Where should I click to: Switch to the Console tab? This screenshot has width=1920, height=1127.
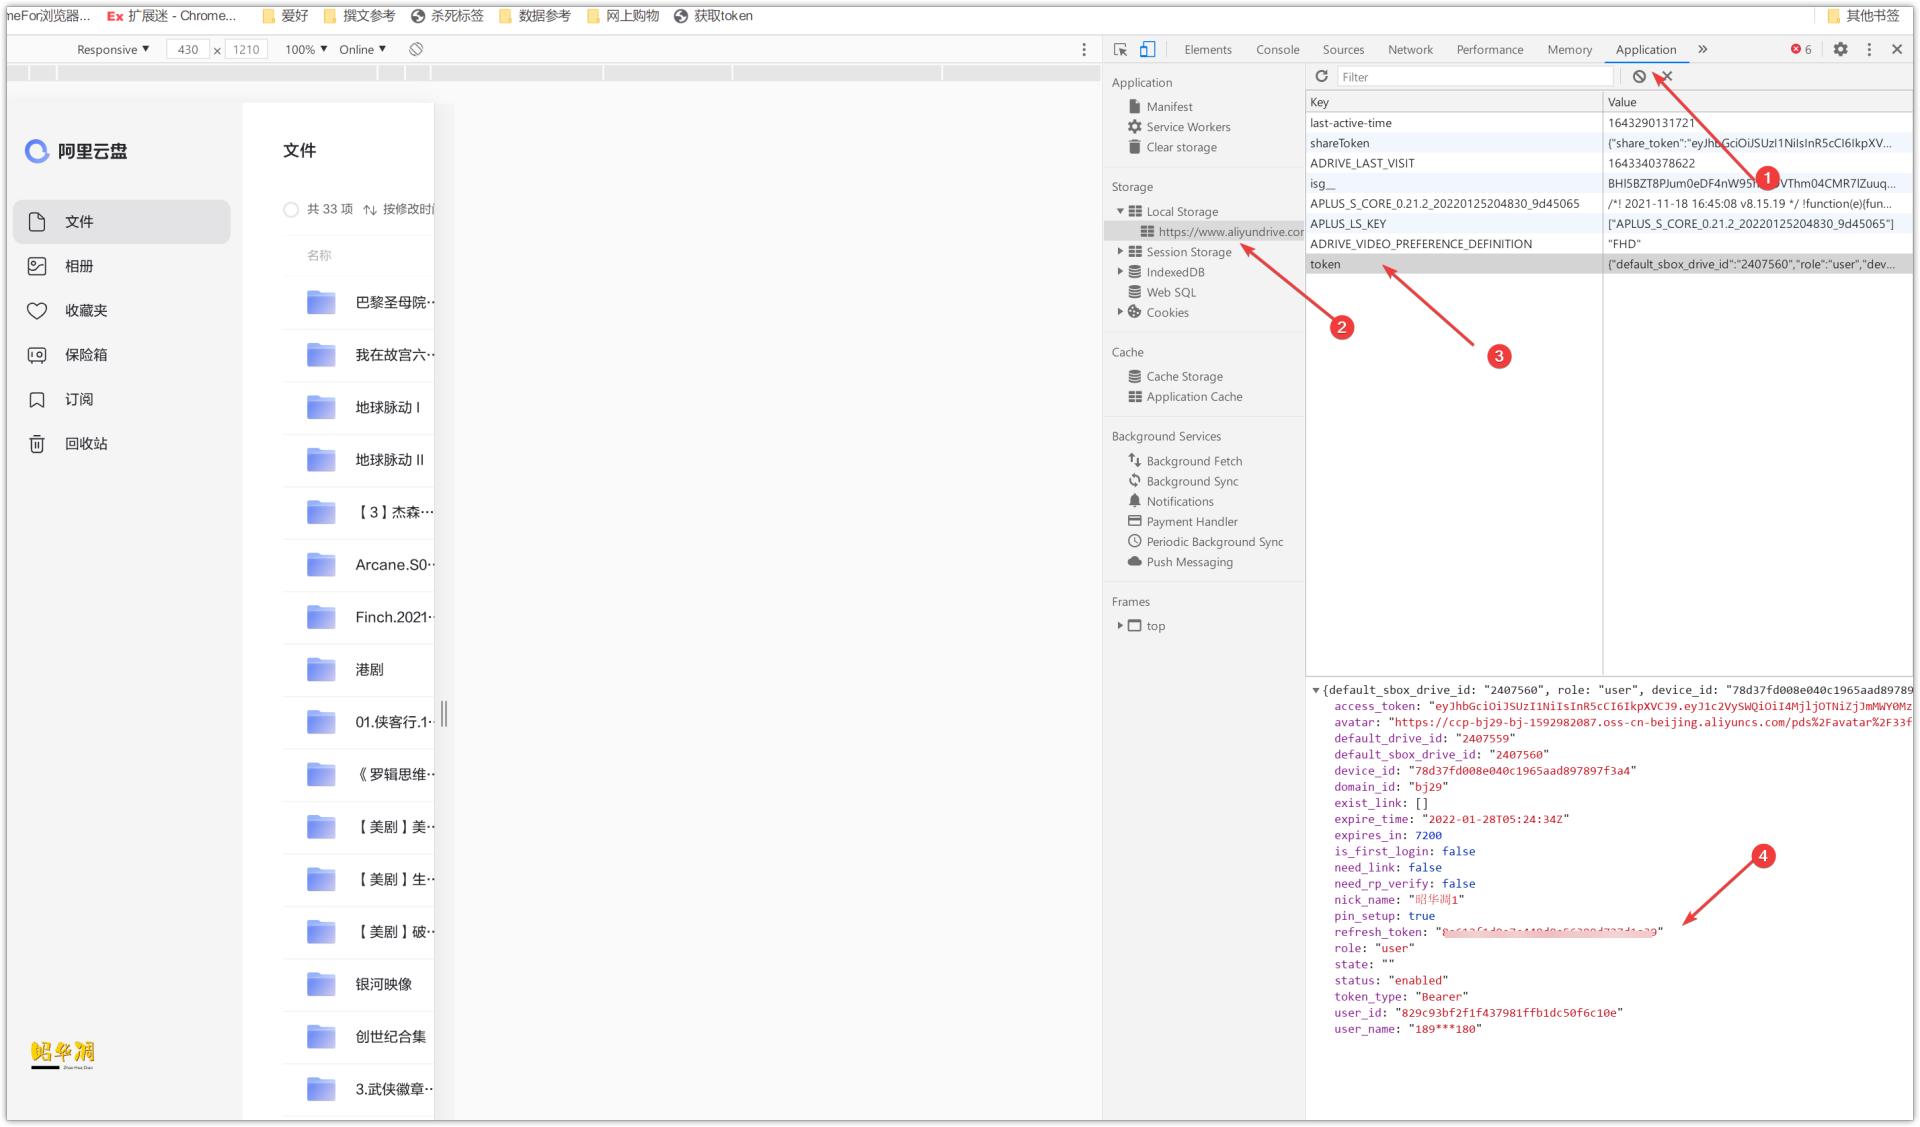(x=1278, y=49)
